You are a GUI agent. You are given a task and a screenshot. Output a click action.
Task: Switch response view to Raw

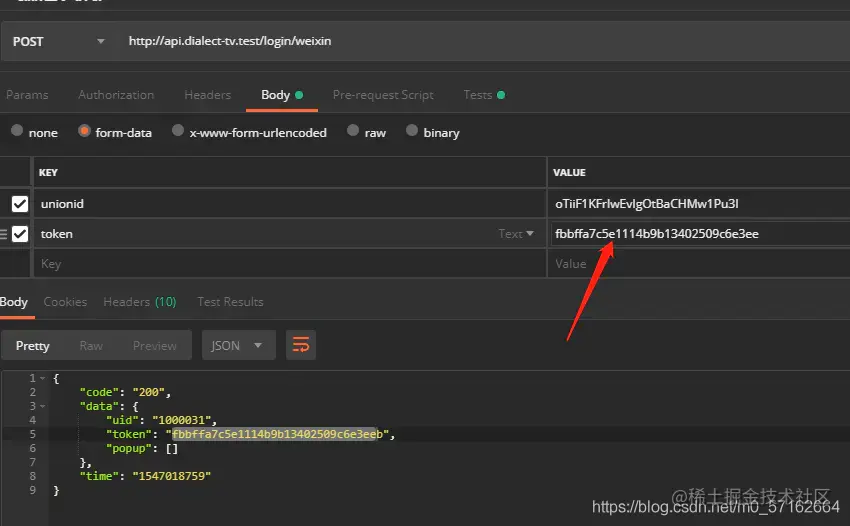pyautogui.click(x=91, y=345)
